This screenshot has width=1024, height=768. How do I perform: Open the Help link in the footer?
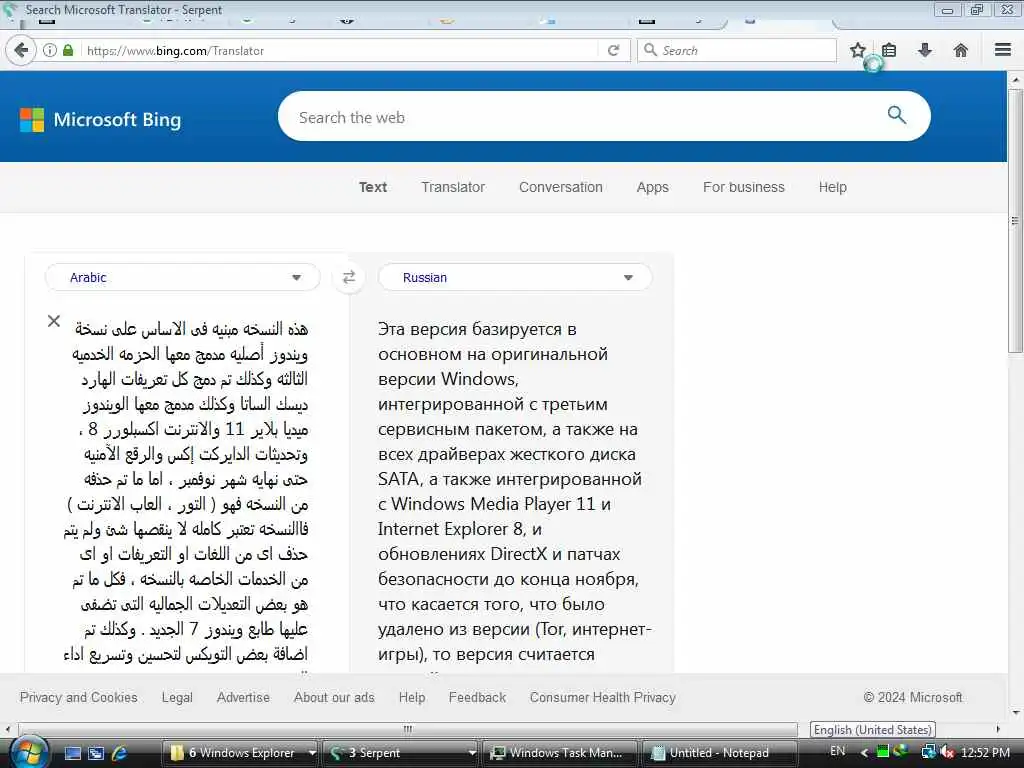(x=412, y=697)
